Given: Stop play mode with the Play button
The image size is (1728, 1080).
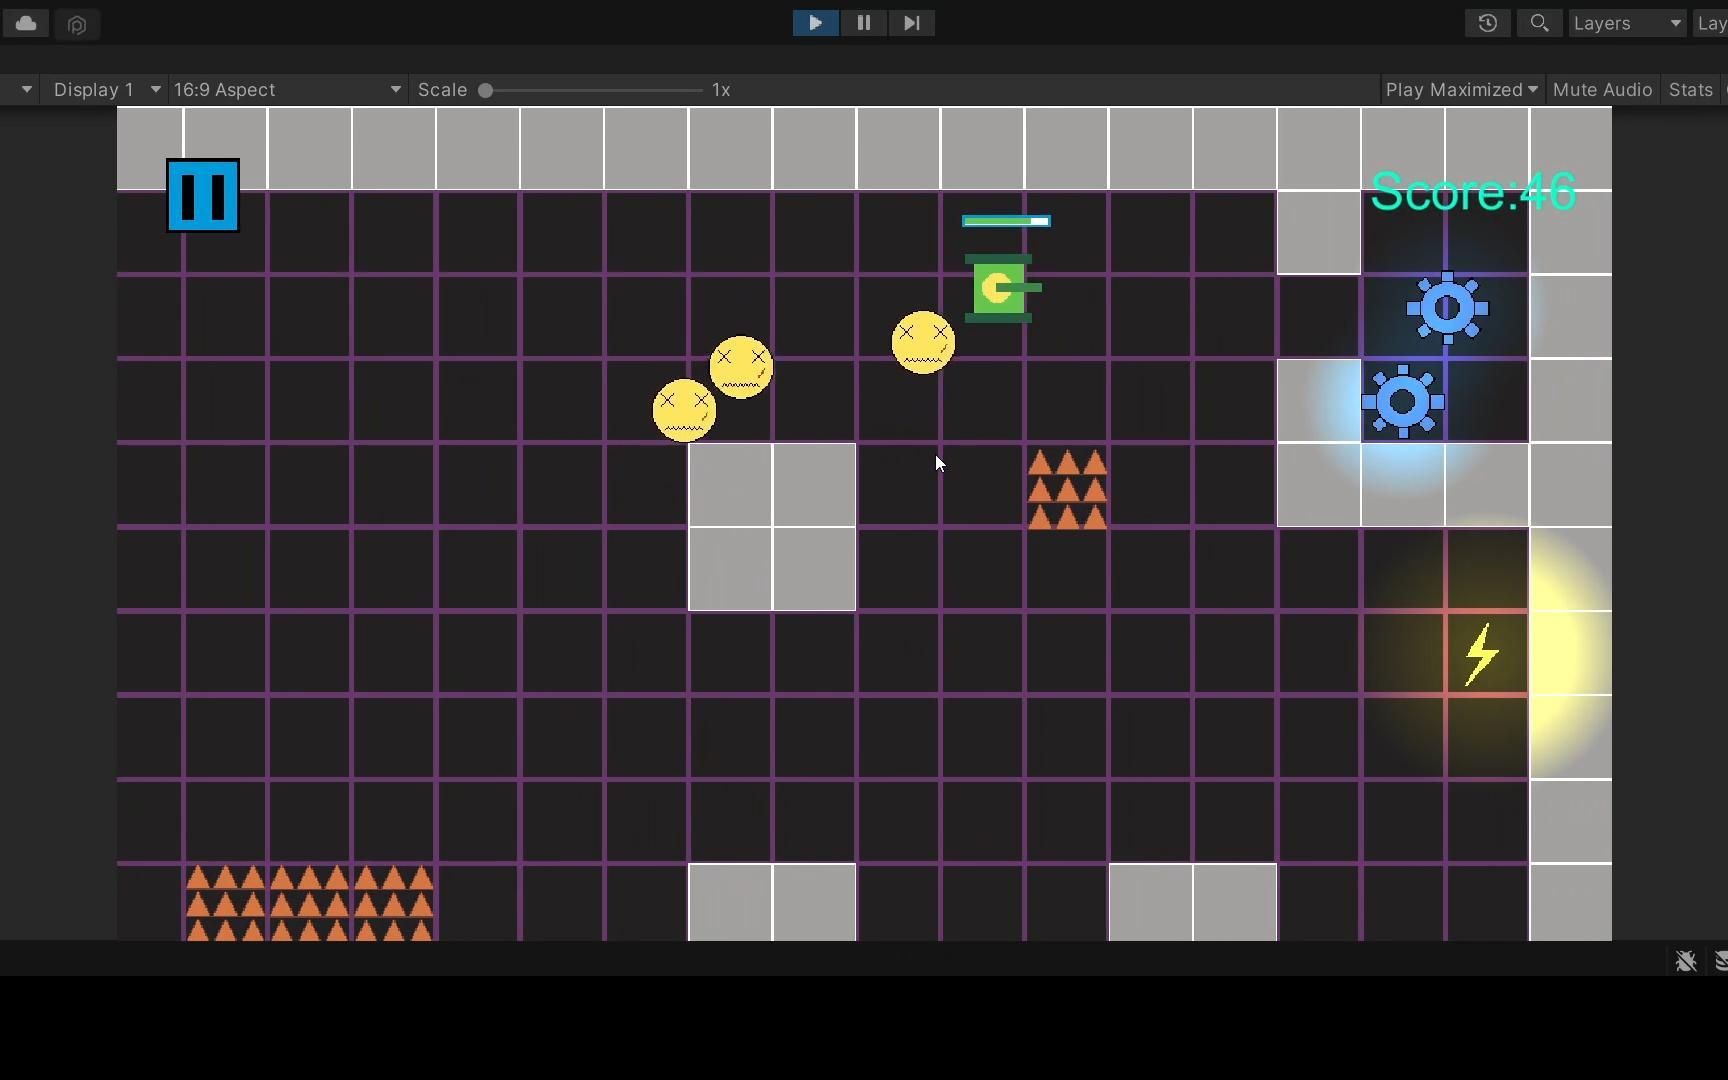Looking at the screenshot, I should click(815, 23).
